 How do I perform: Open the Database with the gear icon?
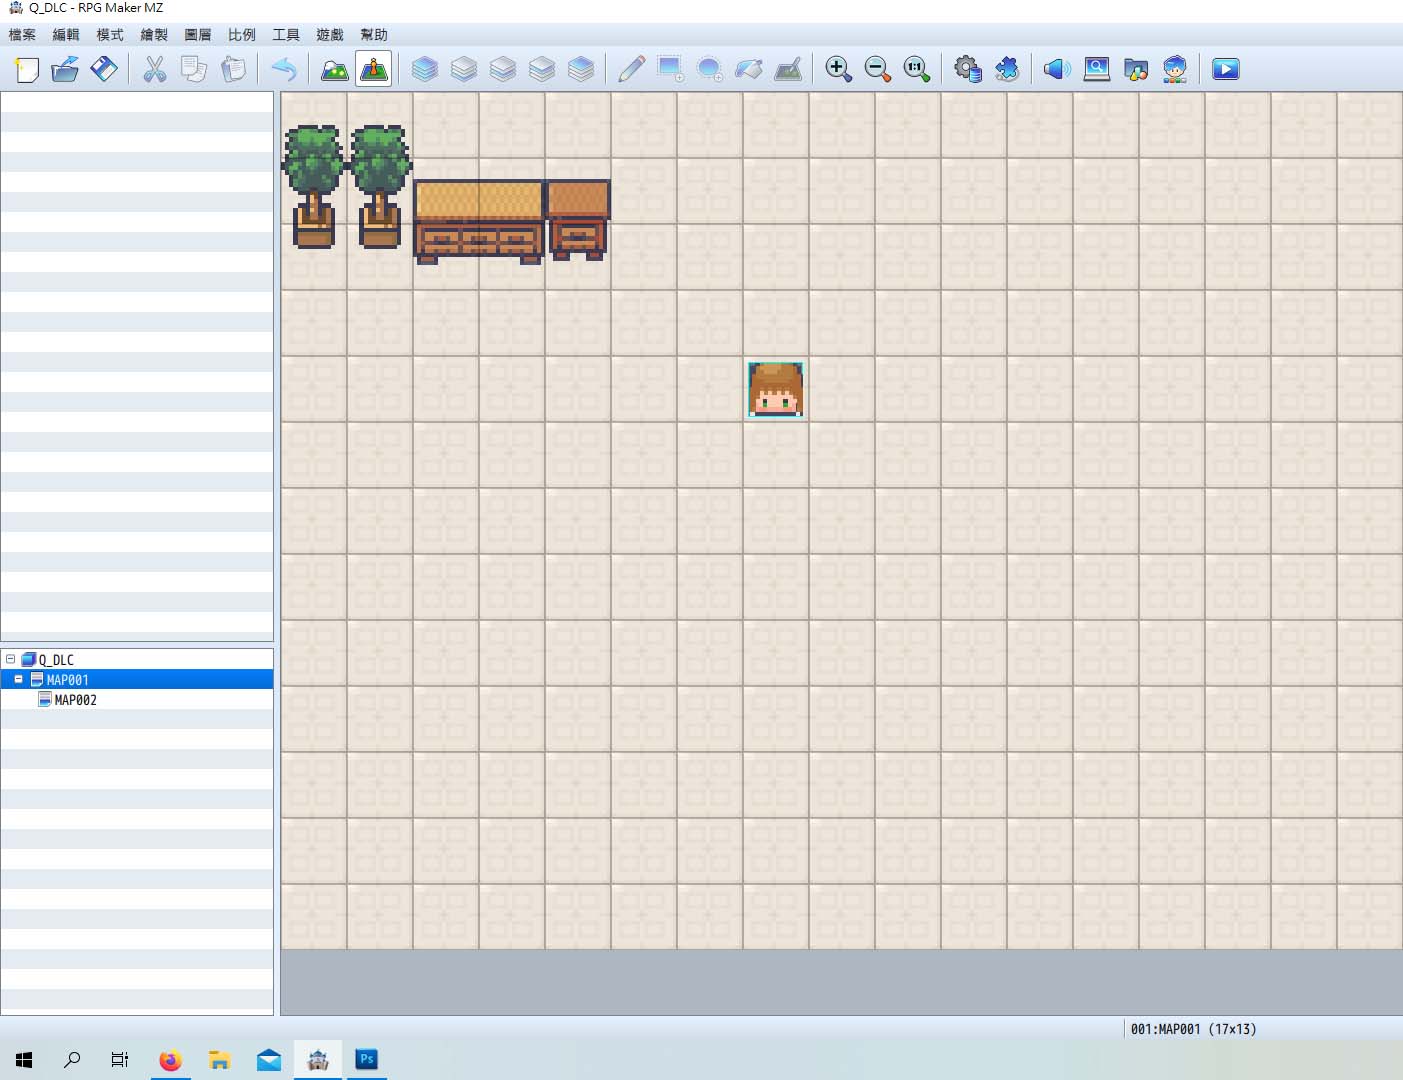(x=967, y=69)
